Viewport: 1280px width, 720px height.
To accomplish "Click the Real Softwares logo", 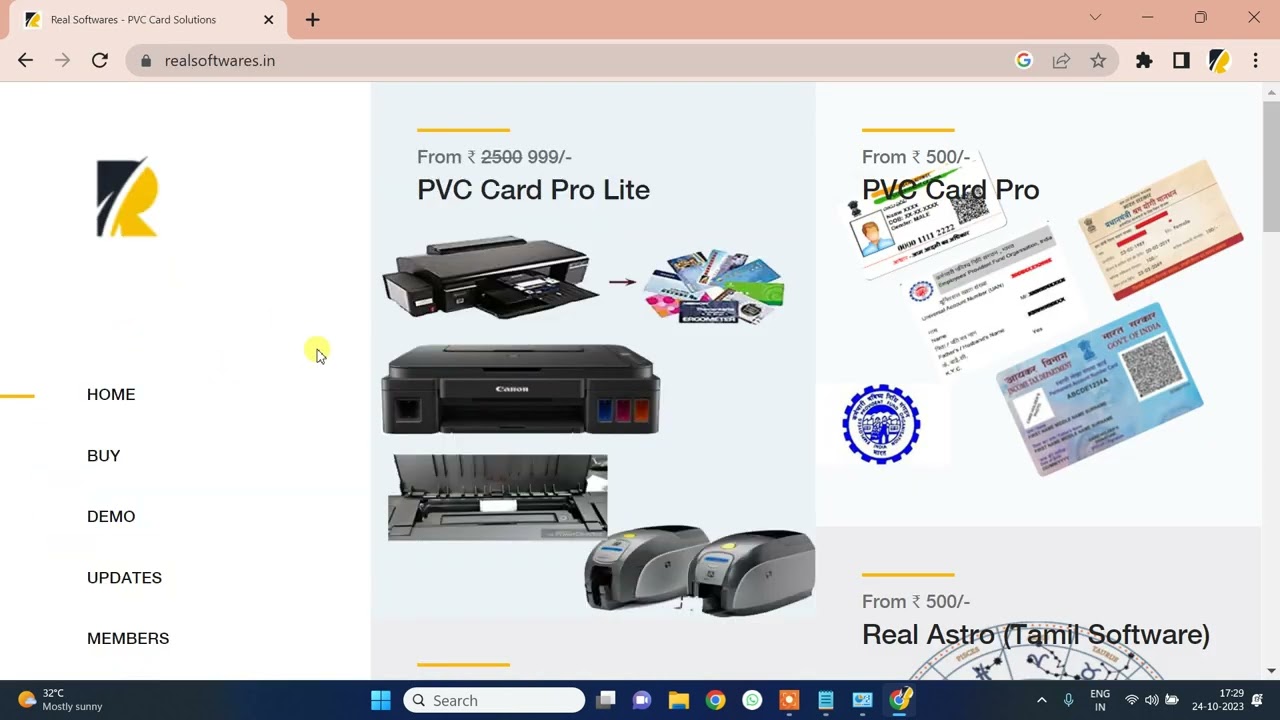I will click(127, 197).
